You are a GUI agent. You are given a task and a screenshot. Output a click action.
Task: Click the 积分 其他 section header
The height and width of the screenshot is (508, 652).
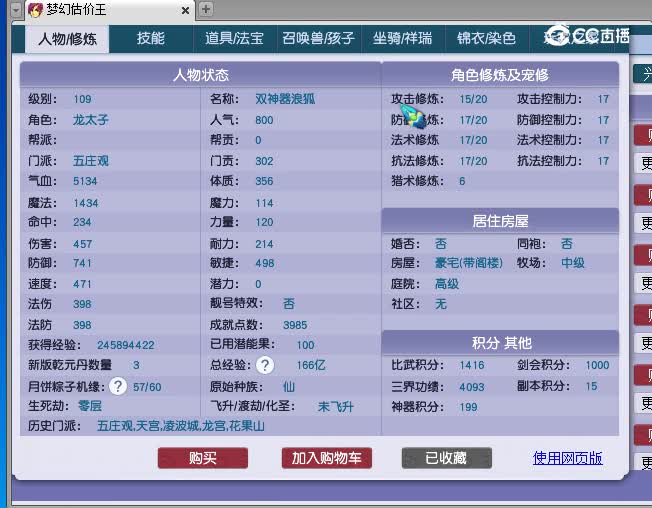click(501, 343)
